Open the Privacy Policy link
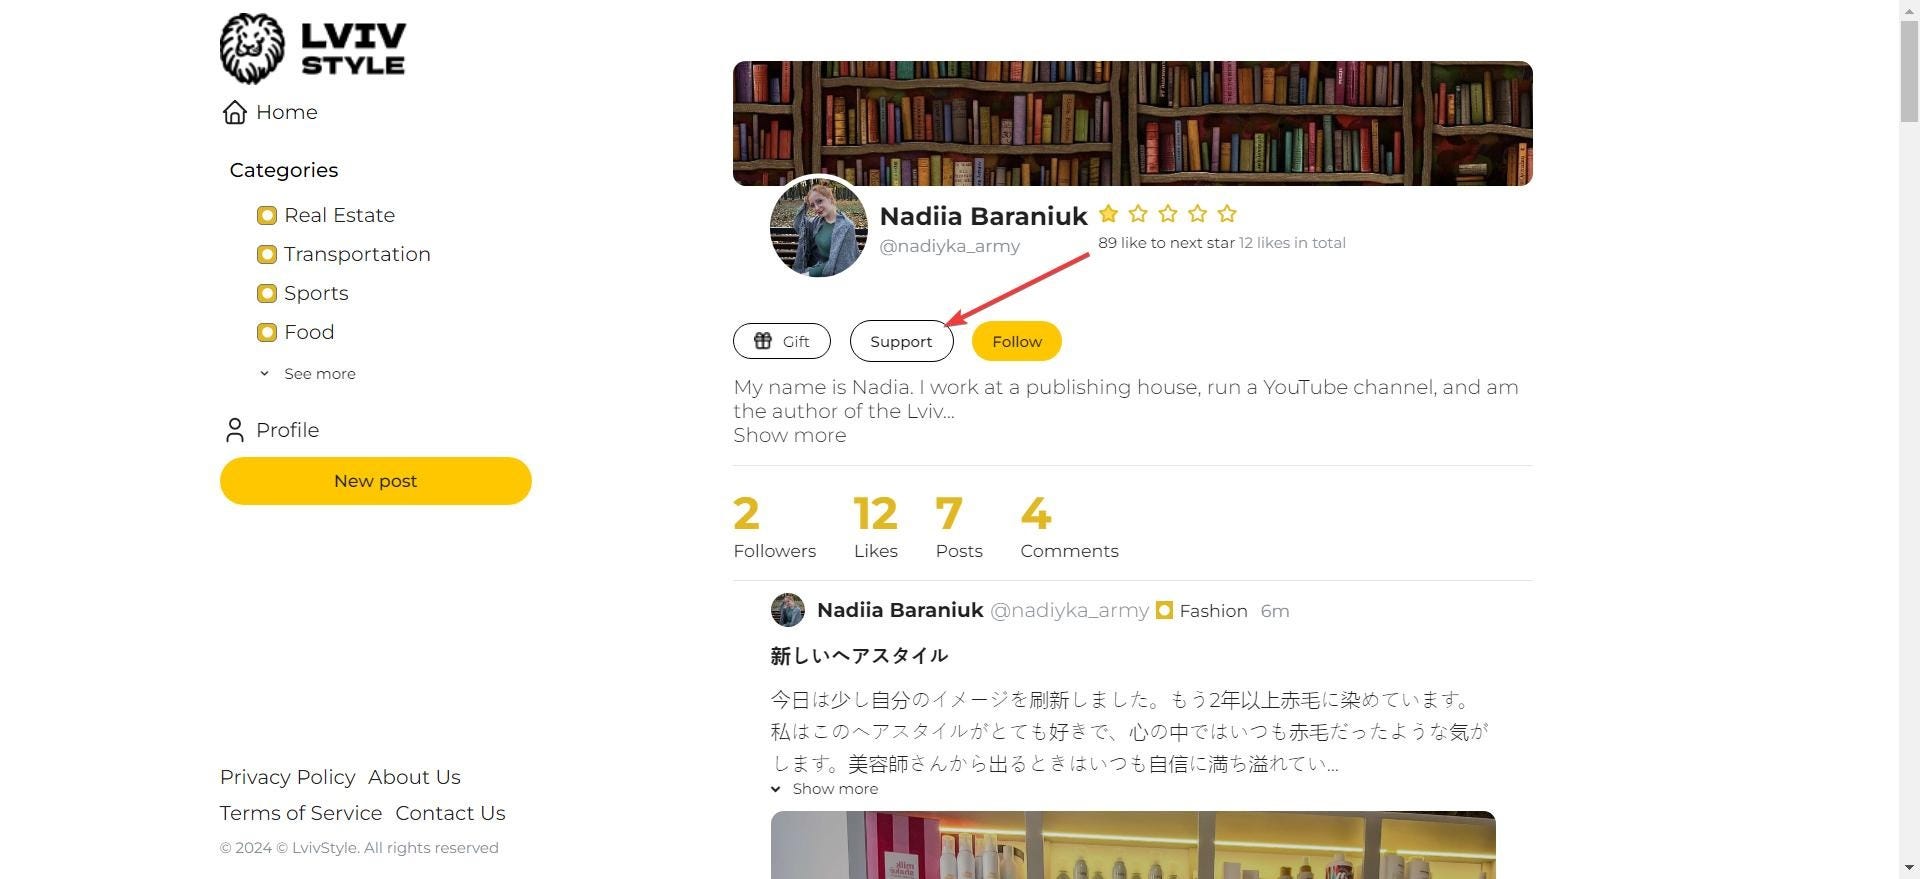This screenshot has height=879, width=1920. click(x=287, y=777)
